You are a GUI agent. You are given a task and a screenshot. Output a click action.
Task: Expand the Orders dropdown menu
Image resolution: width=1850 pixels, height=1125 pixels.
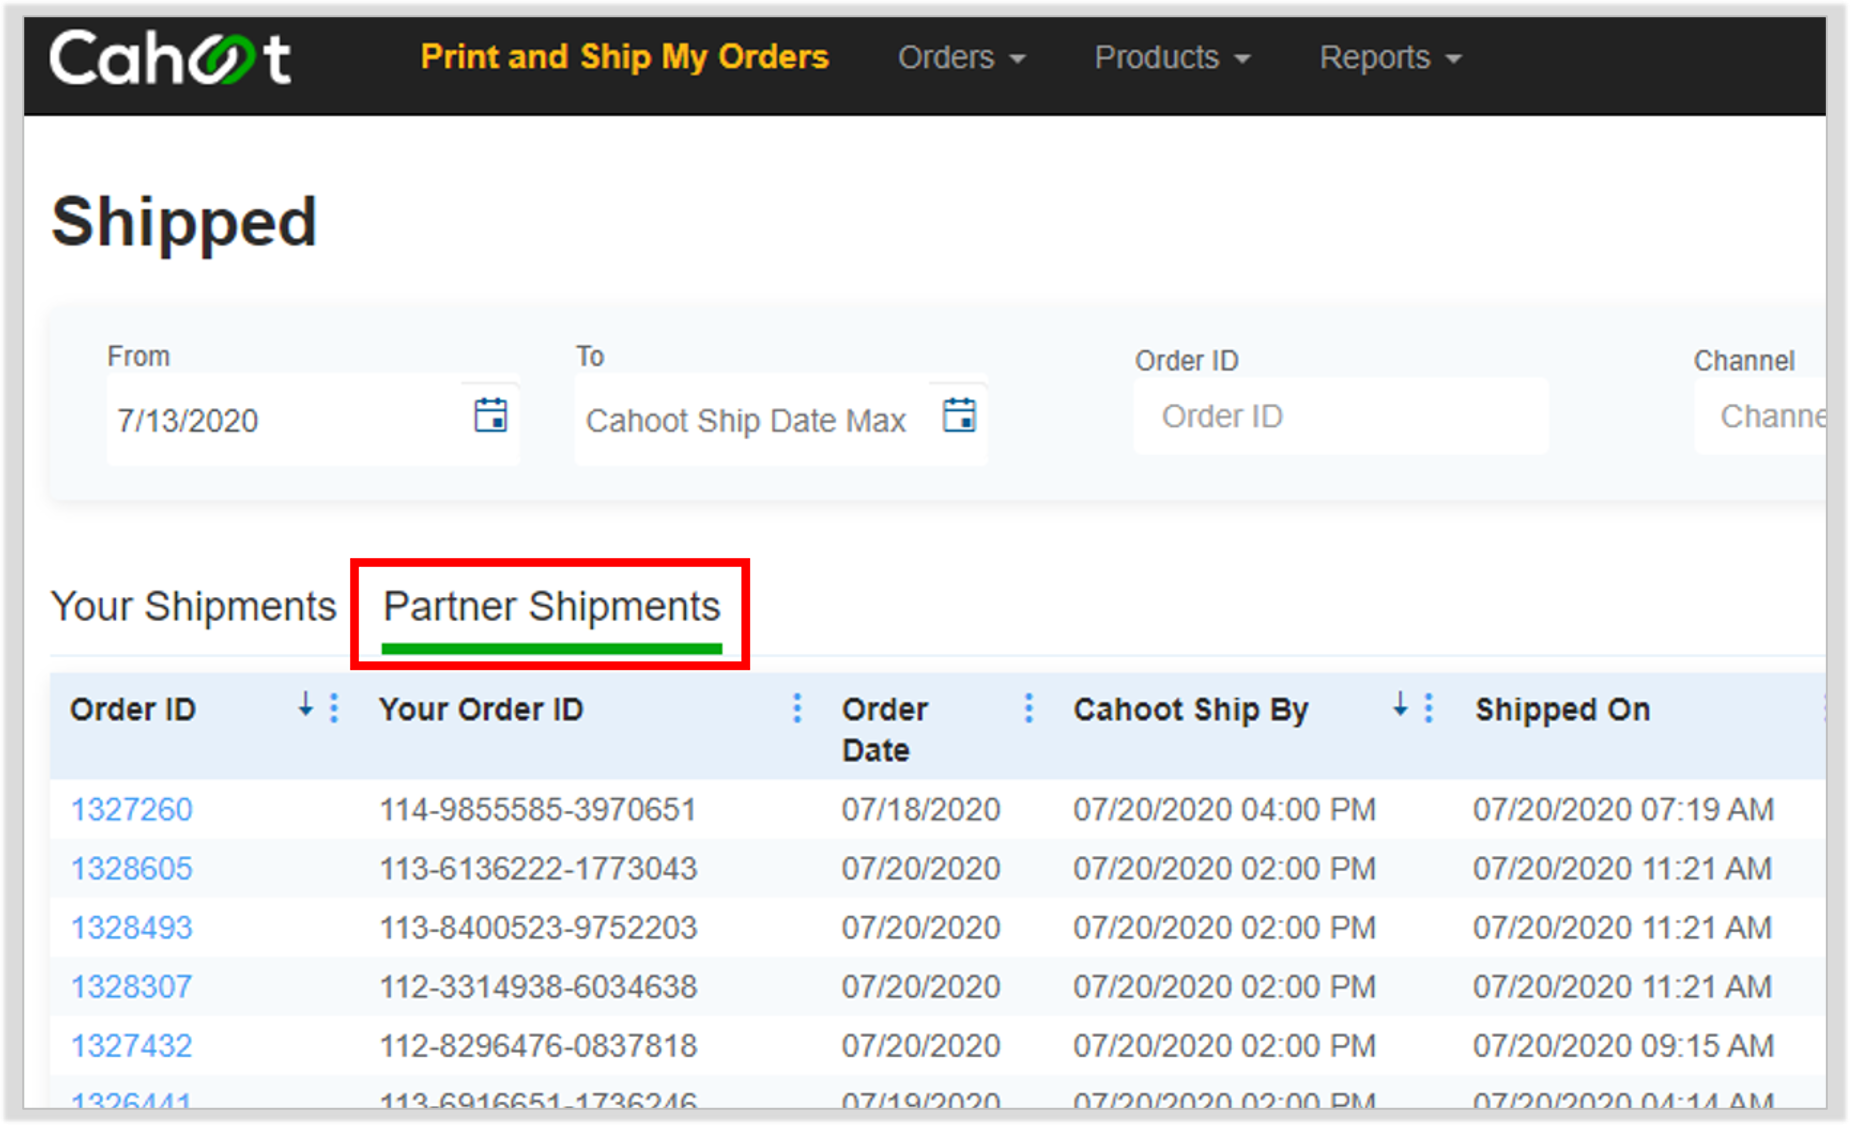(962, 58)
